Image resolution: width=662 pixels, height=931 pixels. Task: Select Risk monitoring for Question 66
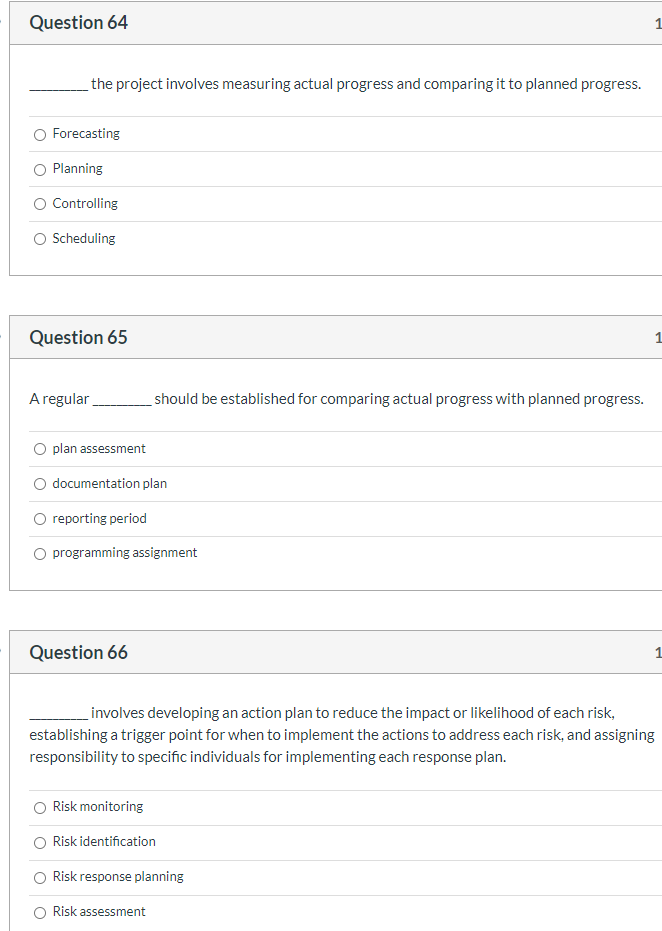point(39,807)
